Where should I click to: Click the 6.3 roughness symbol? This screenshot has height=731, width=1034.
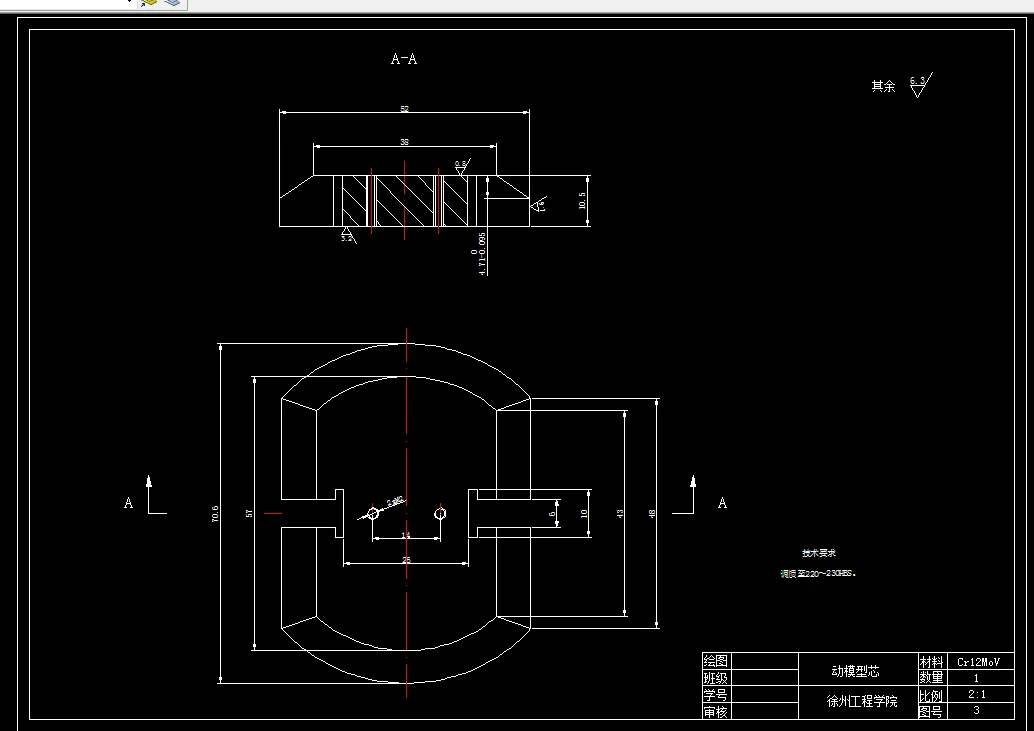(921, 85)
